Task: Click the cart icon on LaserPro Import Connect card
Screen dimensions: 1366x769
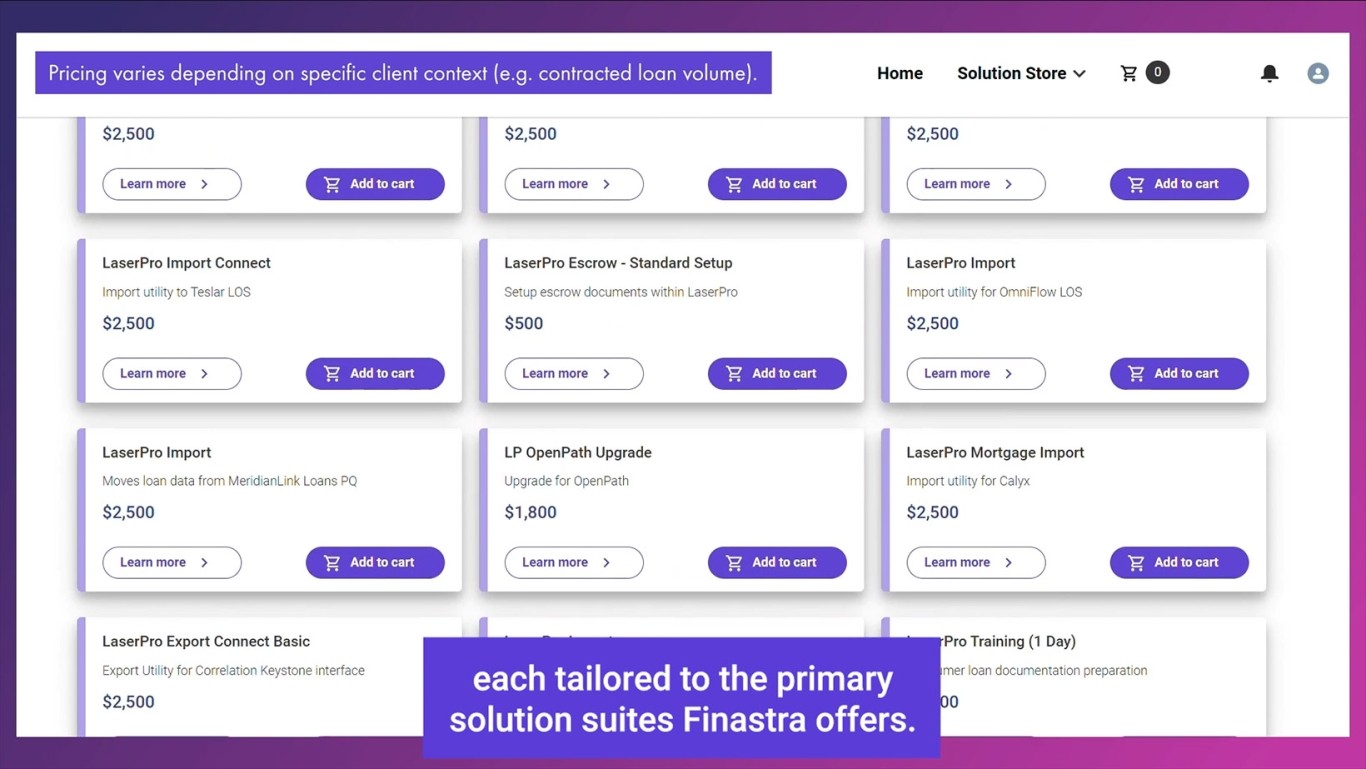Action: click(331, 373)
